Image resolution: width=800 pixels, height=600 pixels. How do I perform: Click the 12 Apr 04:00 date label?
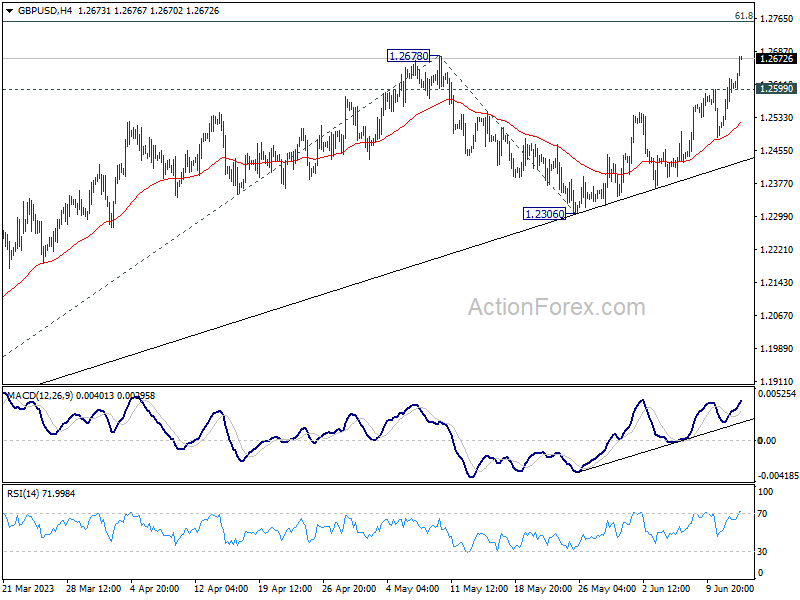221,589
